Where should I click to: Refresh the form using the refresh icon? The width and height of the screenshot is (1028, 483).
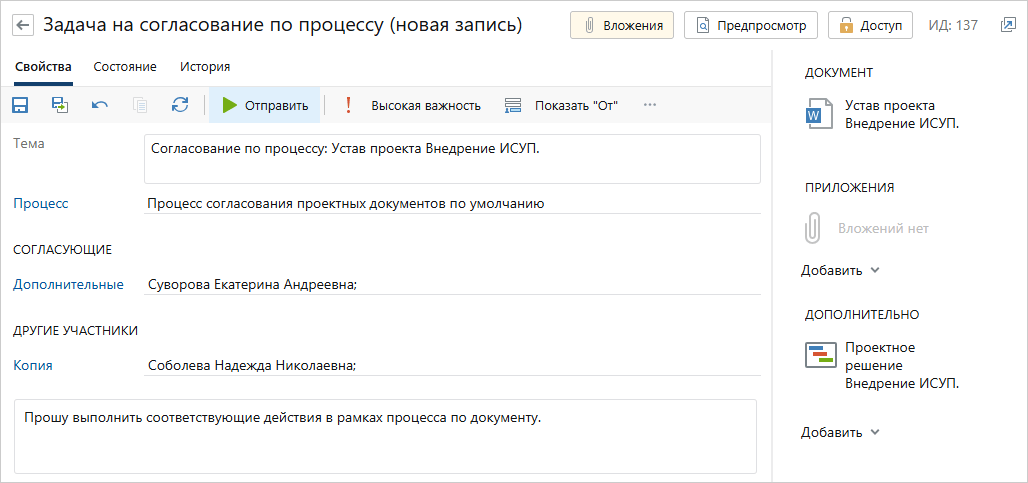(180, 105)
